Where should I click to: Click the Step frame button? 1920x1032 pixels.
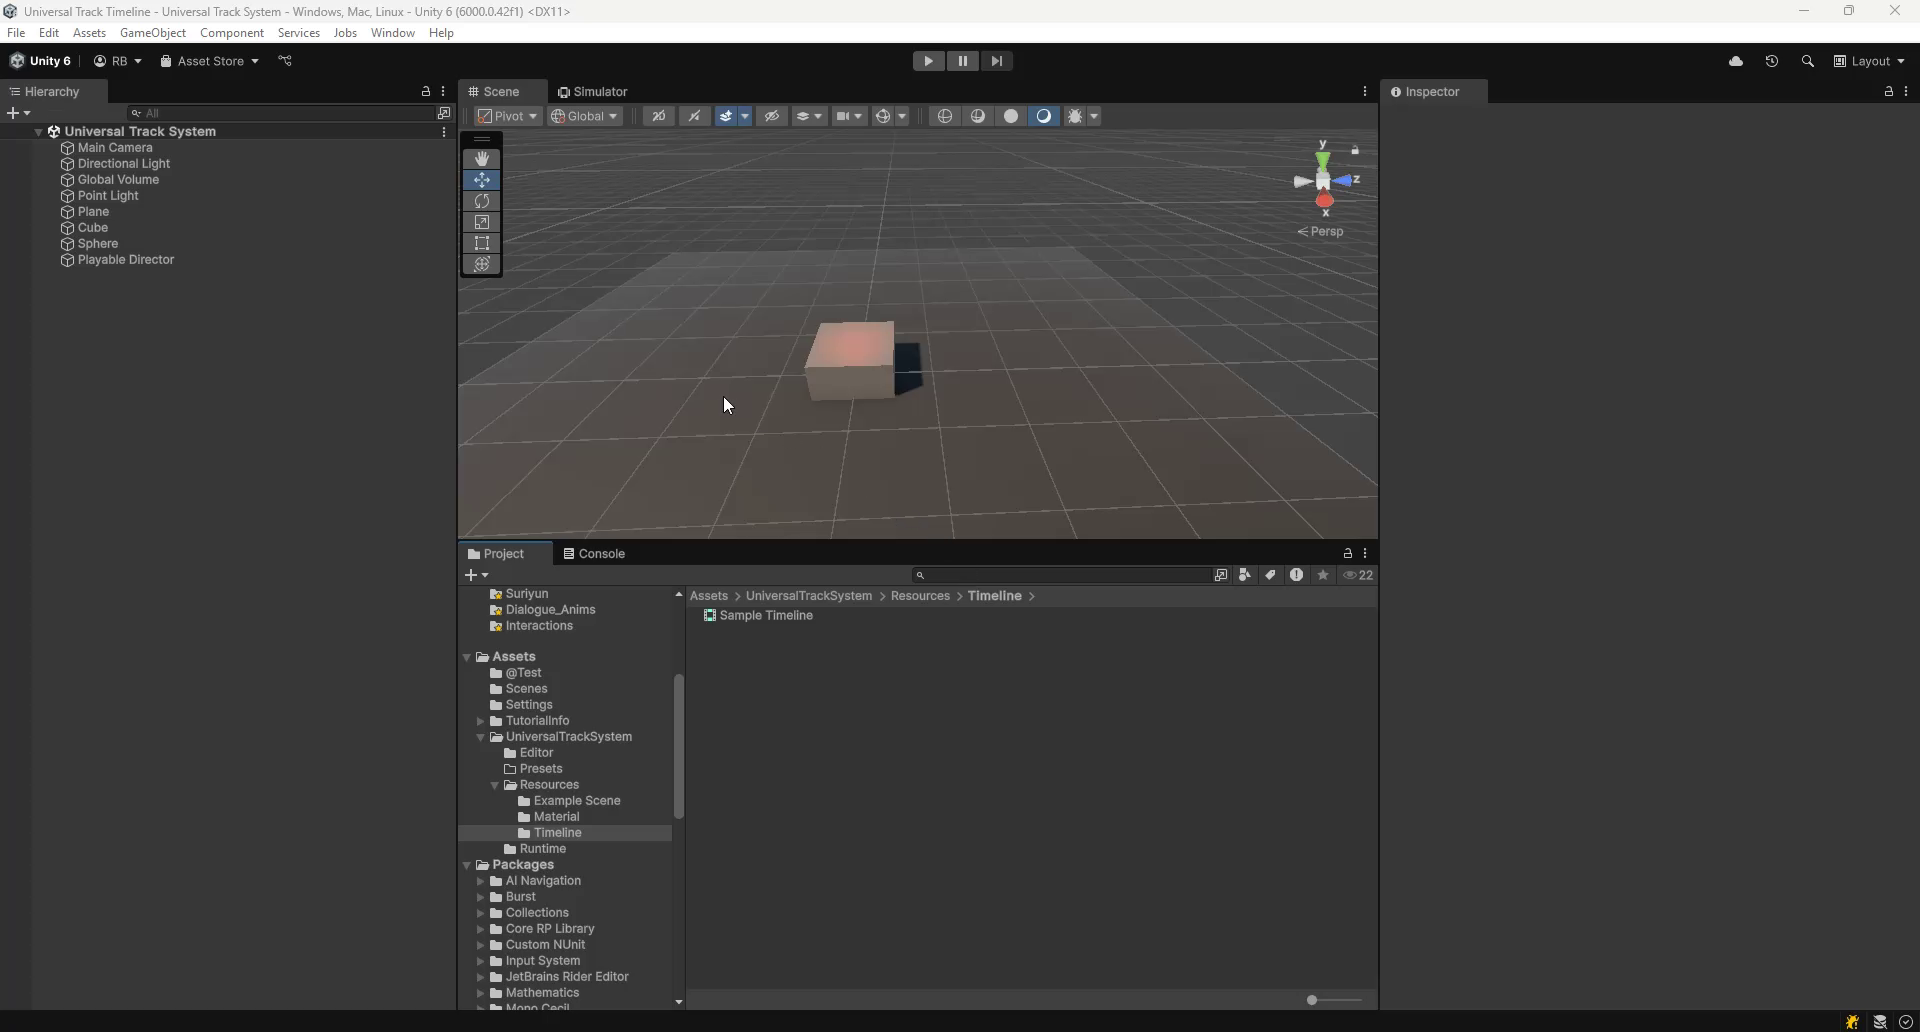click(x=997, y=61)
